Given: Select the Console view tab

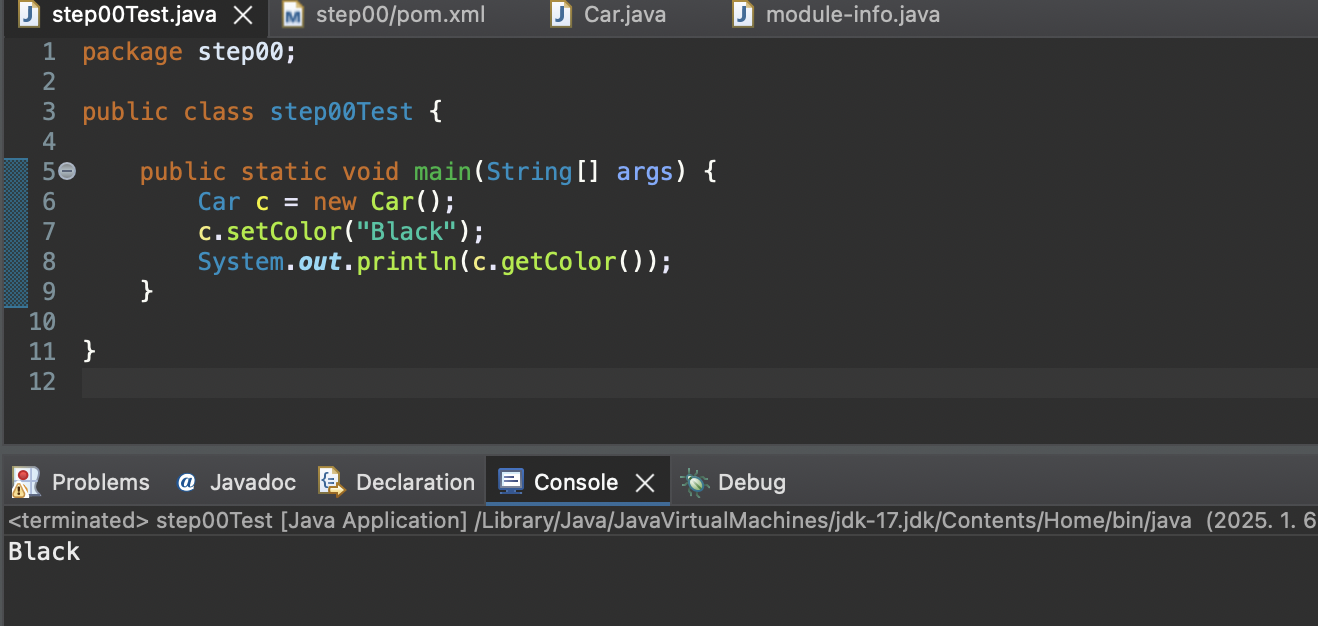Looking at the screenshot, I should click(x=576, y=482).
